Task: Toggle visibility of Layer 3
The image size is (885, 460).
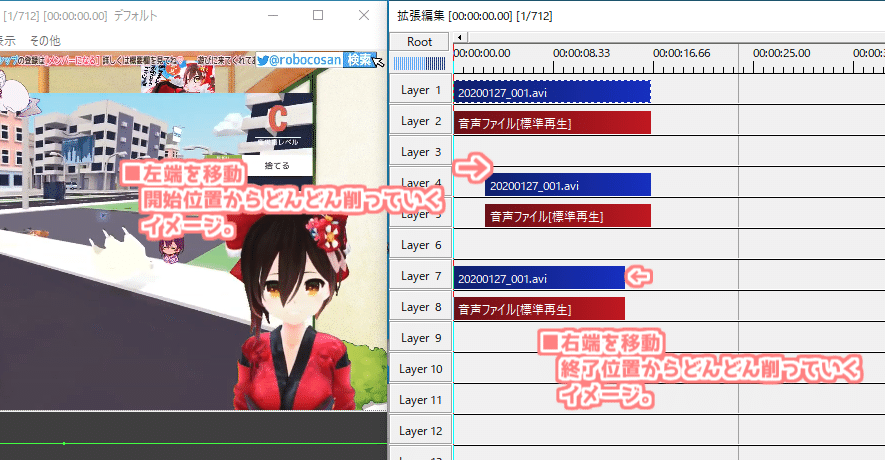Action: coord(420,152)
